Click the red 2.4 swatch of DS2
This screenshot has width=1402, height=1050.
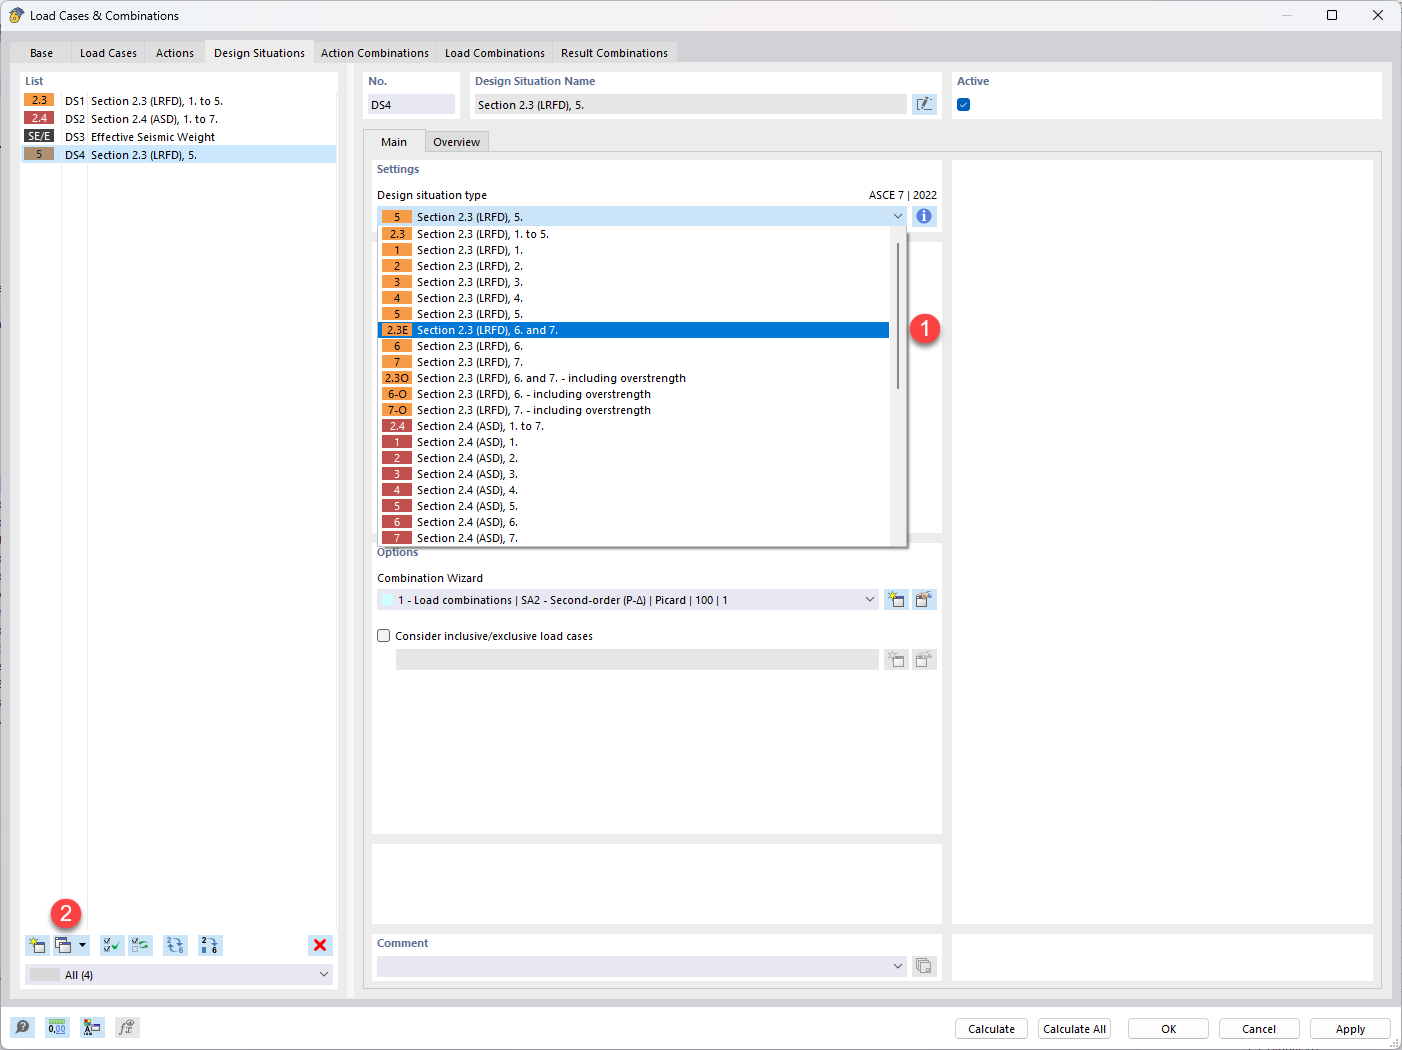click(x=39, y=118)
